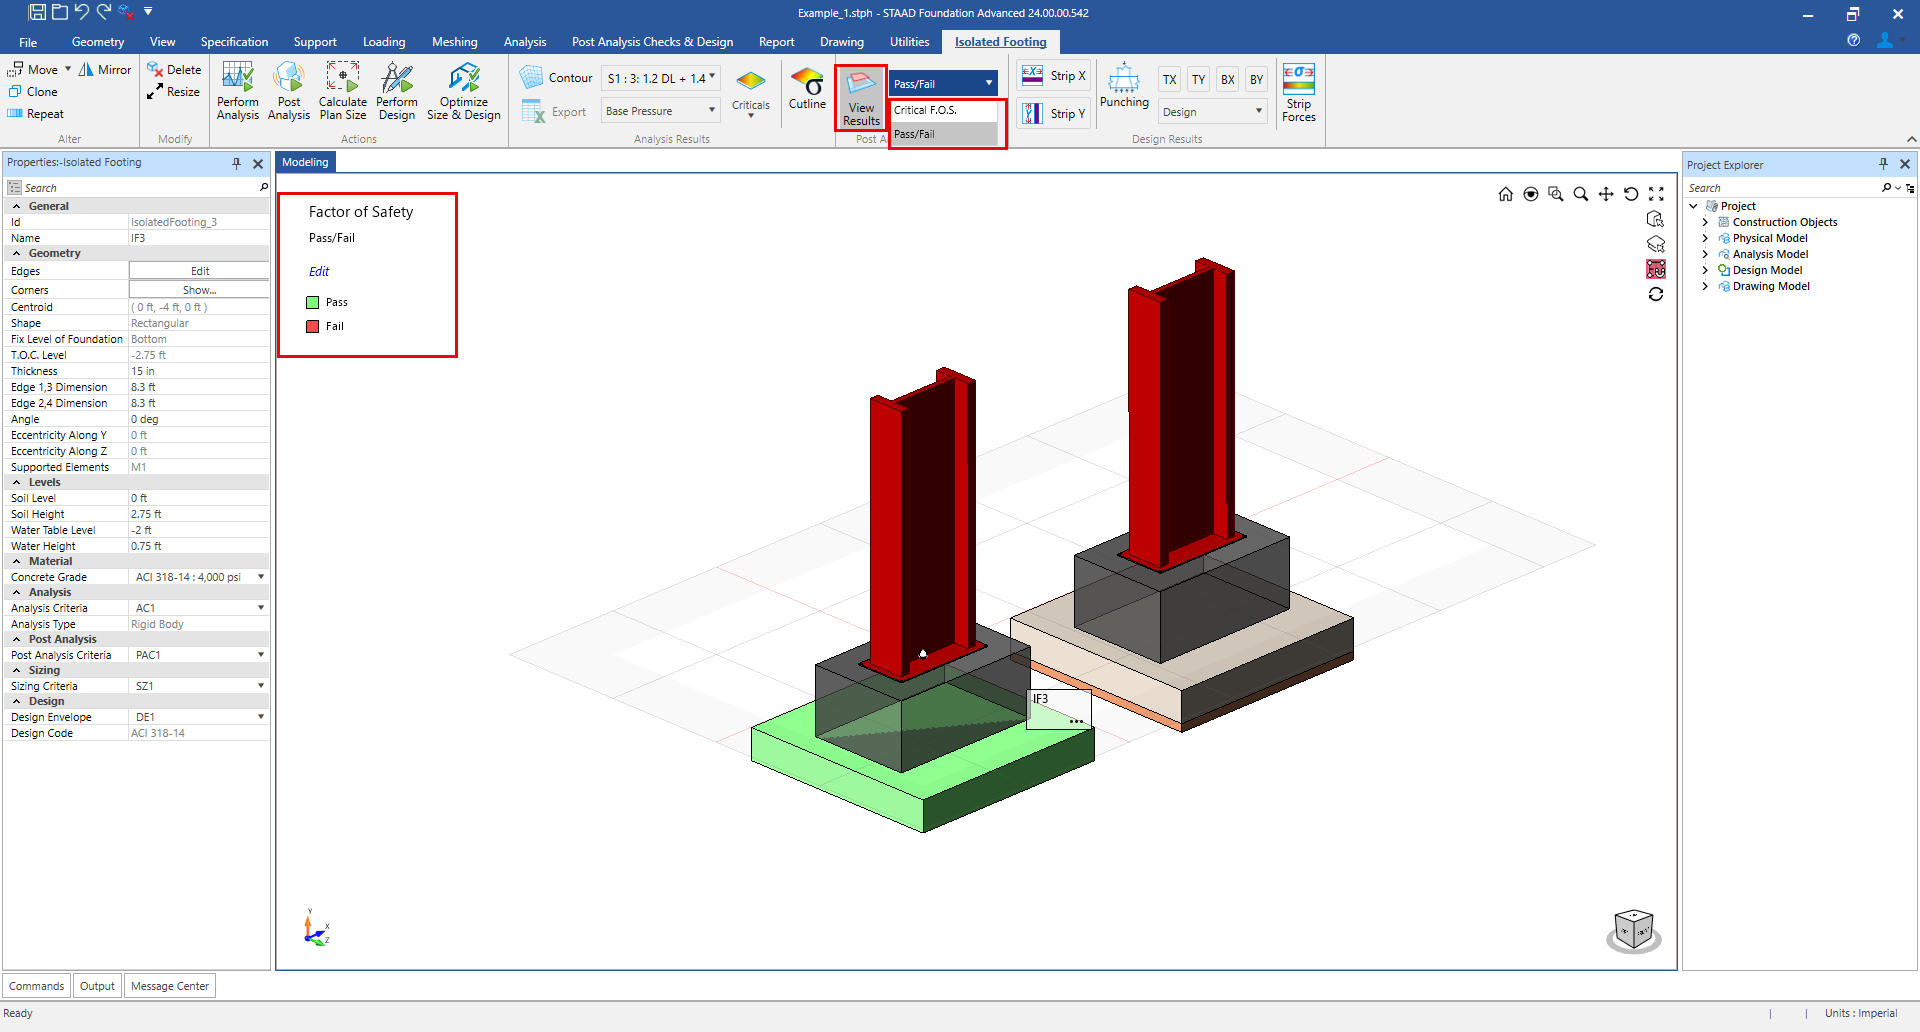Click the Mirror tool
The height and width of the screenshot is (1032, 1920).
105,69
